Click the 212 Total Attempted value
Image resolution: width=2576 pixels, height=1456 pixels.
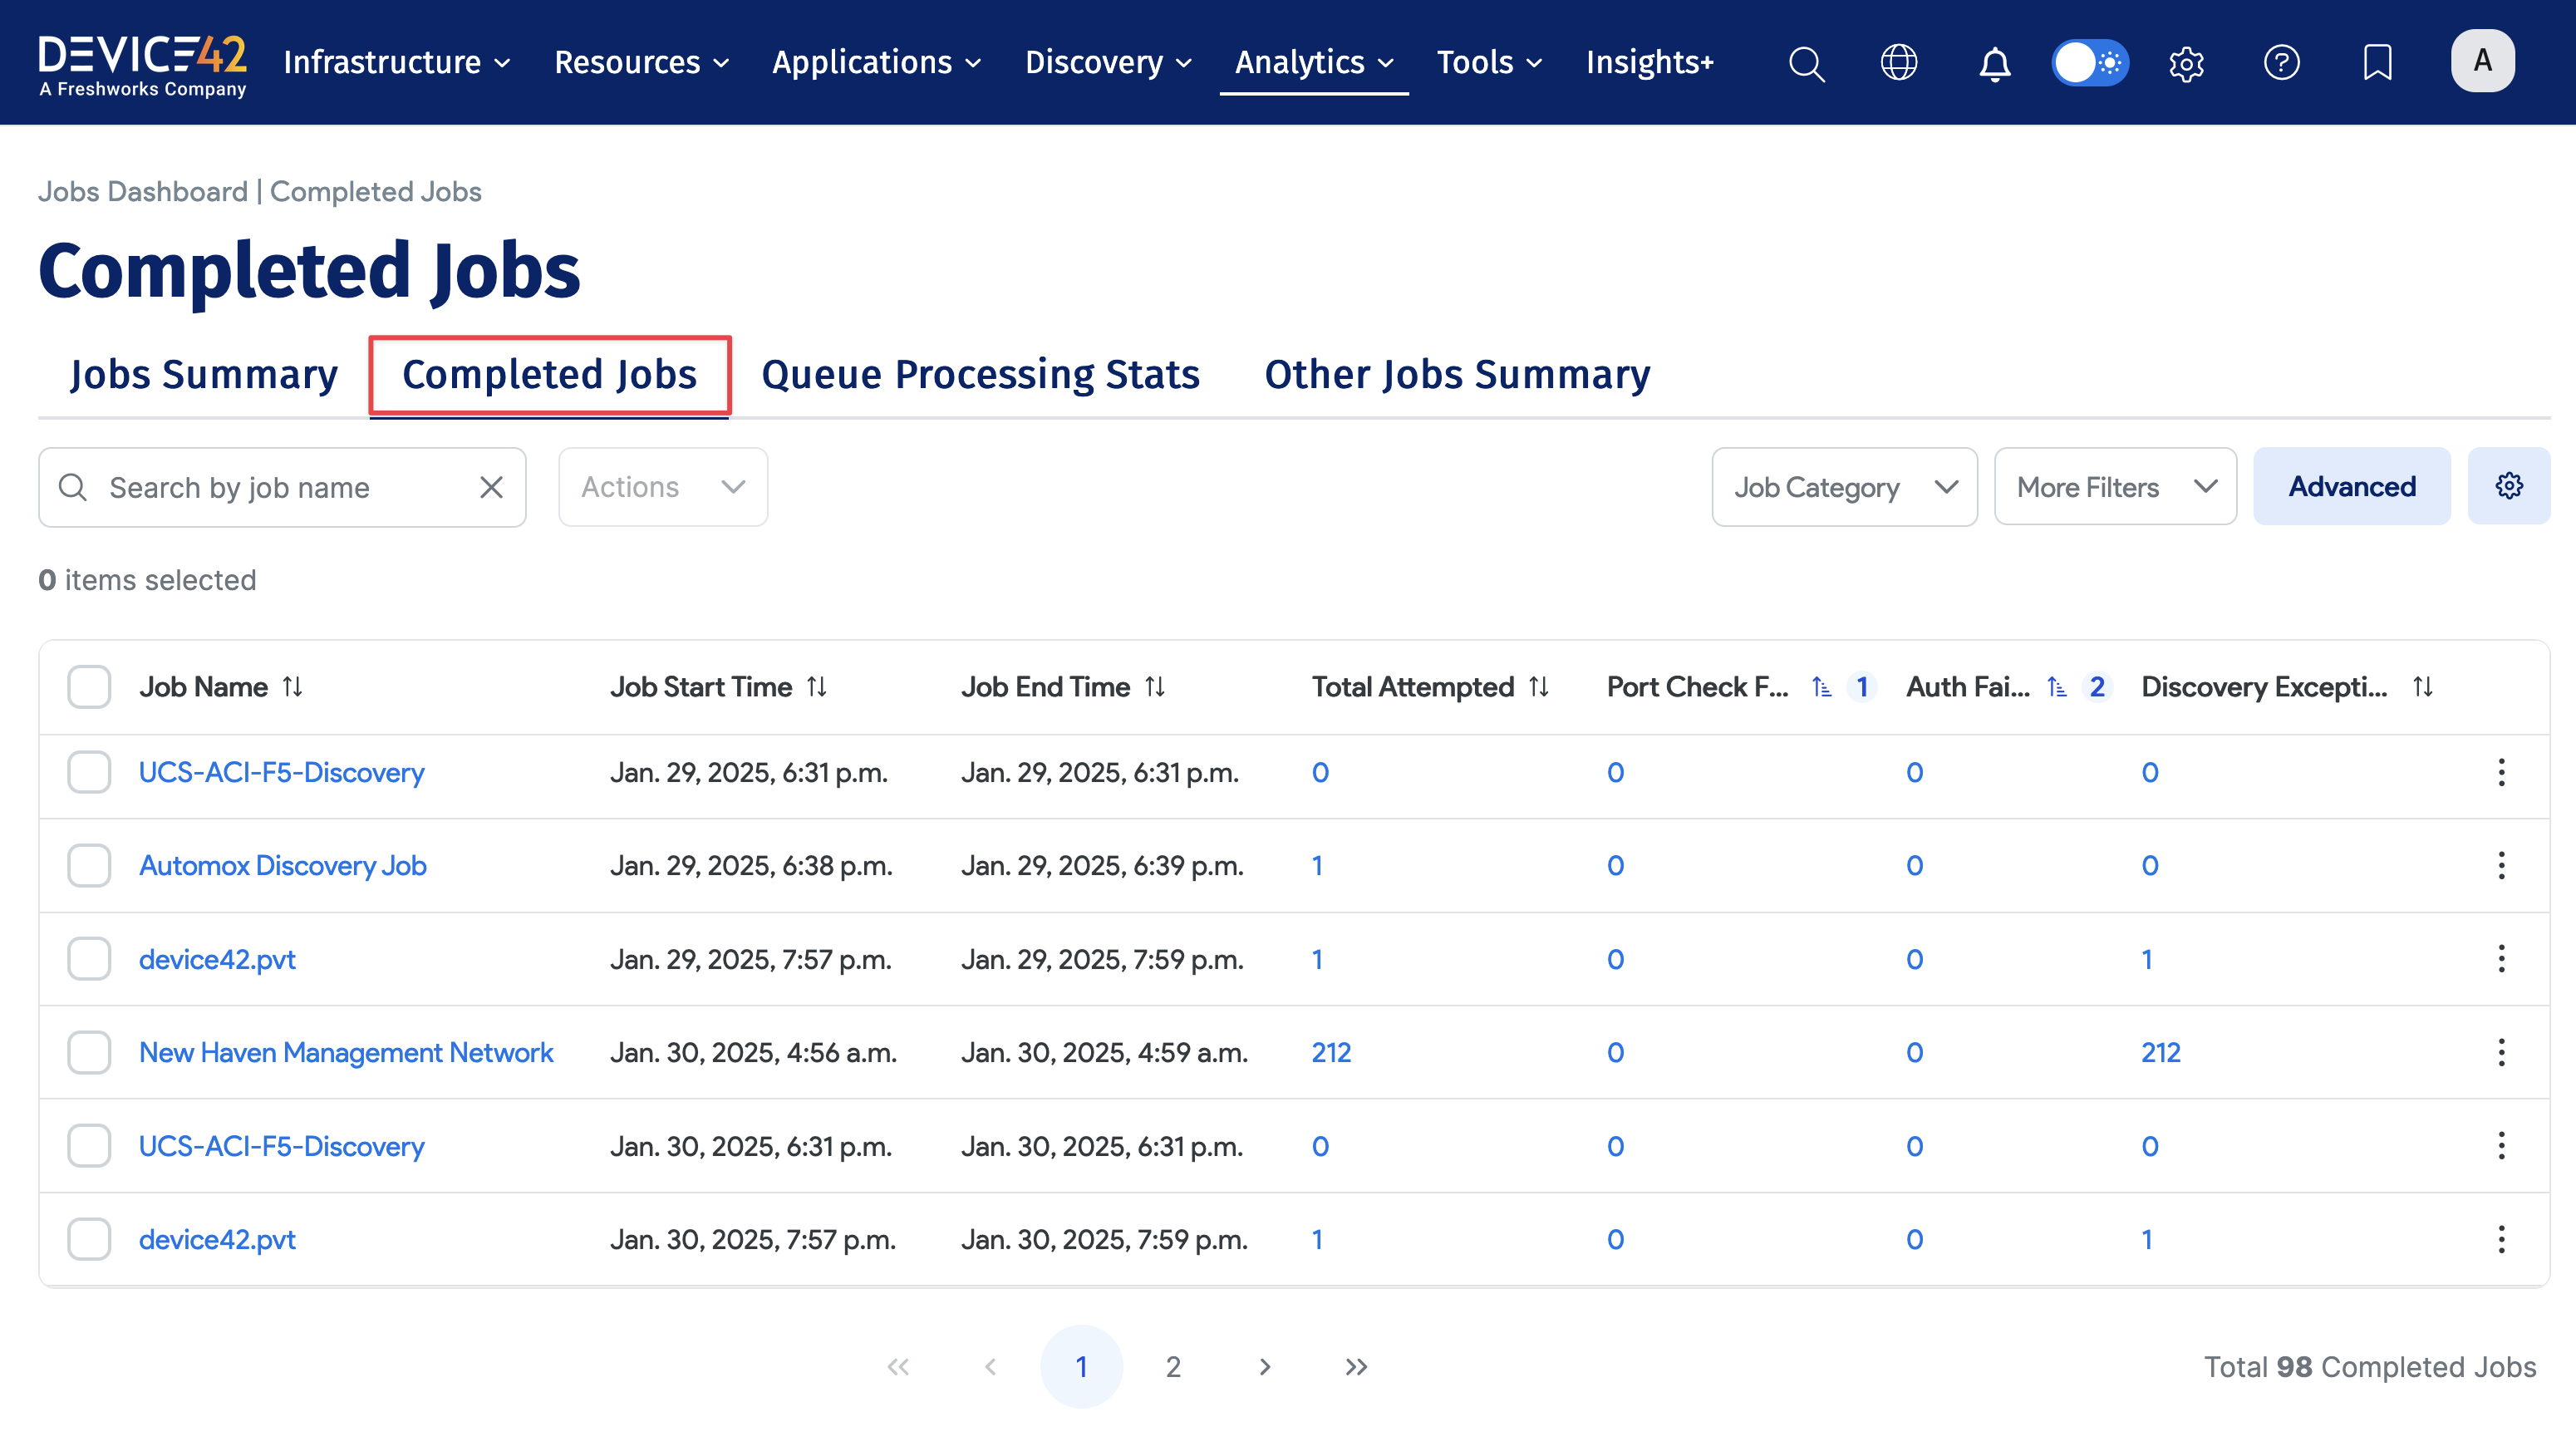(1331, 1052)
